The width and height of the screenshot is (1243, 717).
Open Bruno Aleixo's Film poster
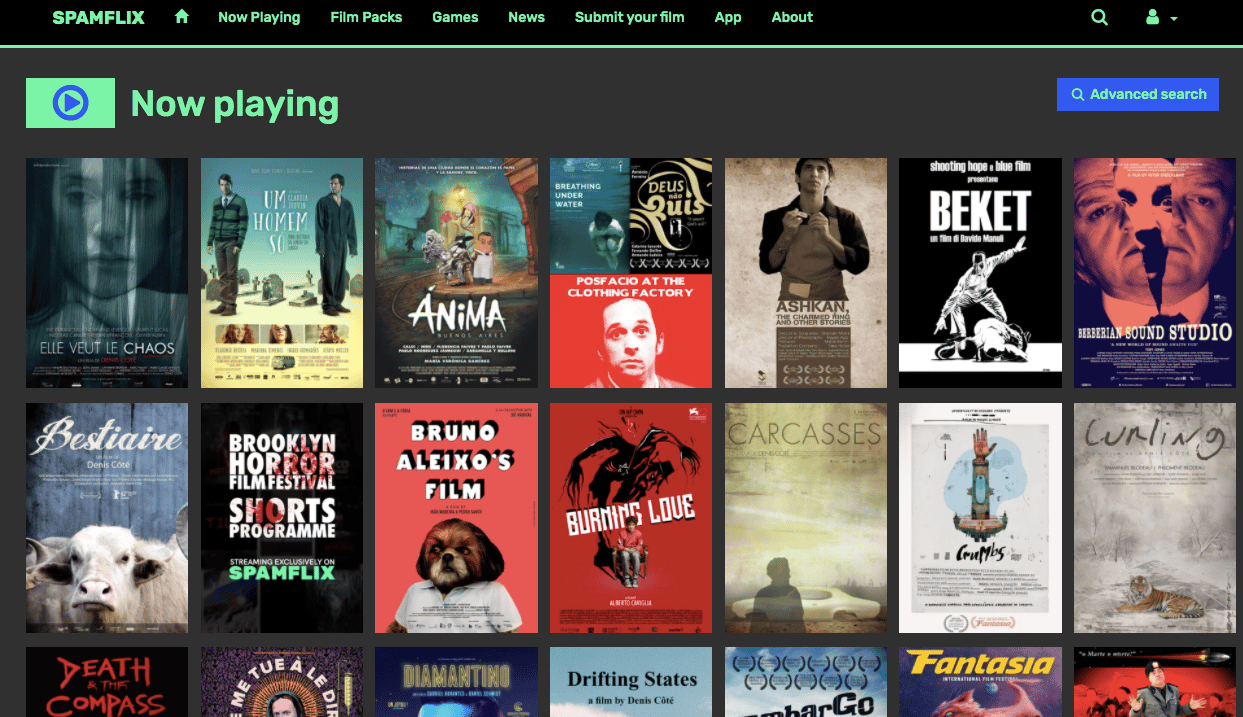(456, 518)
